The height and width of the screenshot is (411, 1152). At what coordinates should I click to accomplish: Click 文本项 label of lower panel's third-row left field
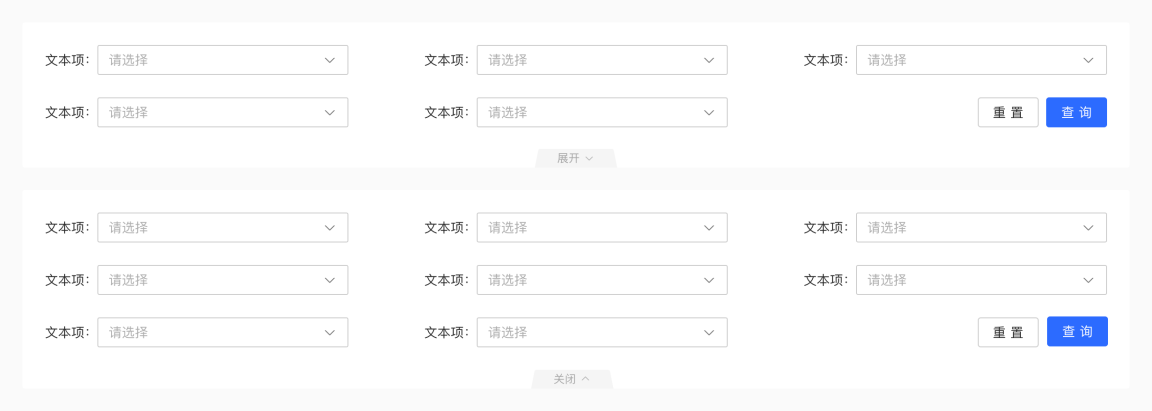coord(67,332)
